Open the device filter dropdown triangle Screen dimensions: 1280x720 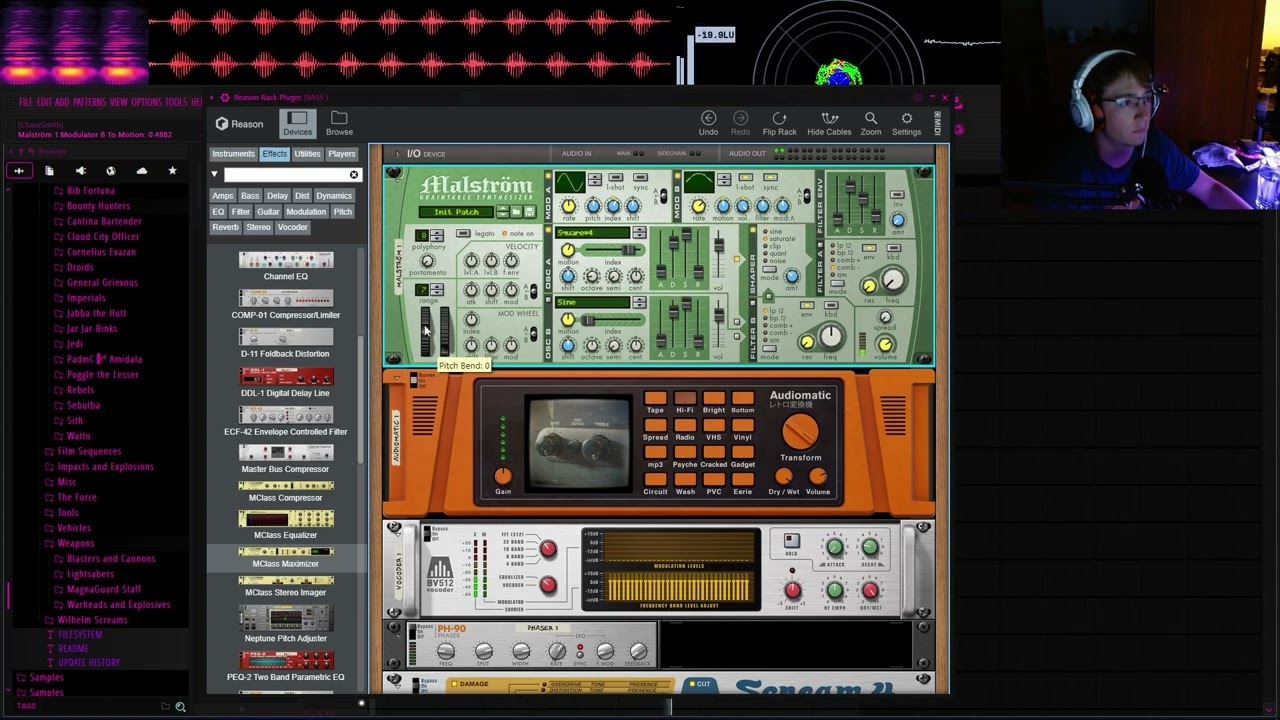click(214, 175)
